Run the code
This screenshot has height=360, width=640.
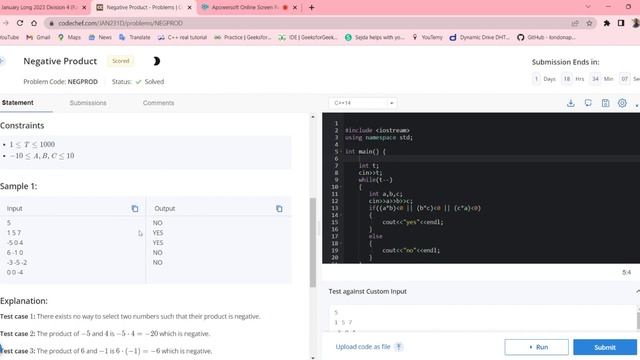point(536,347)
